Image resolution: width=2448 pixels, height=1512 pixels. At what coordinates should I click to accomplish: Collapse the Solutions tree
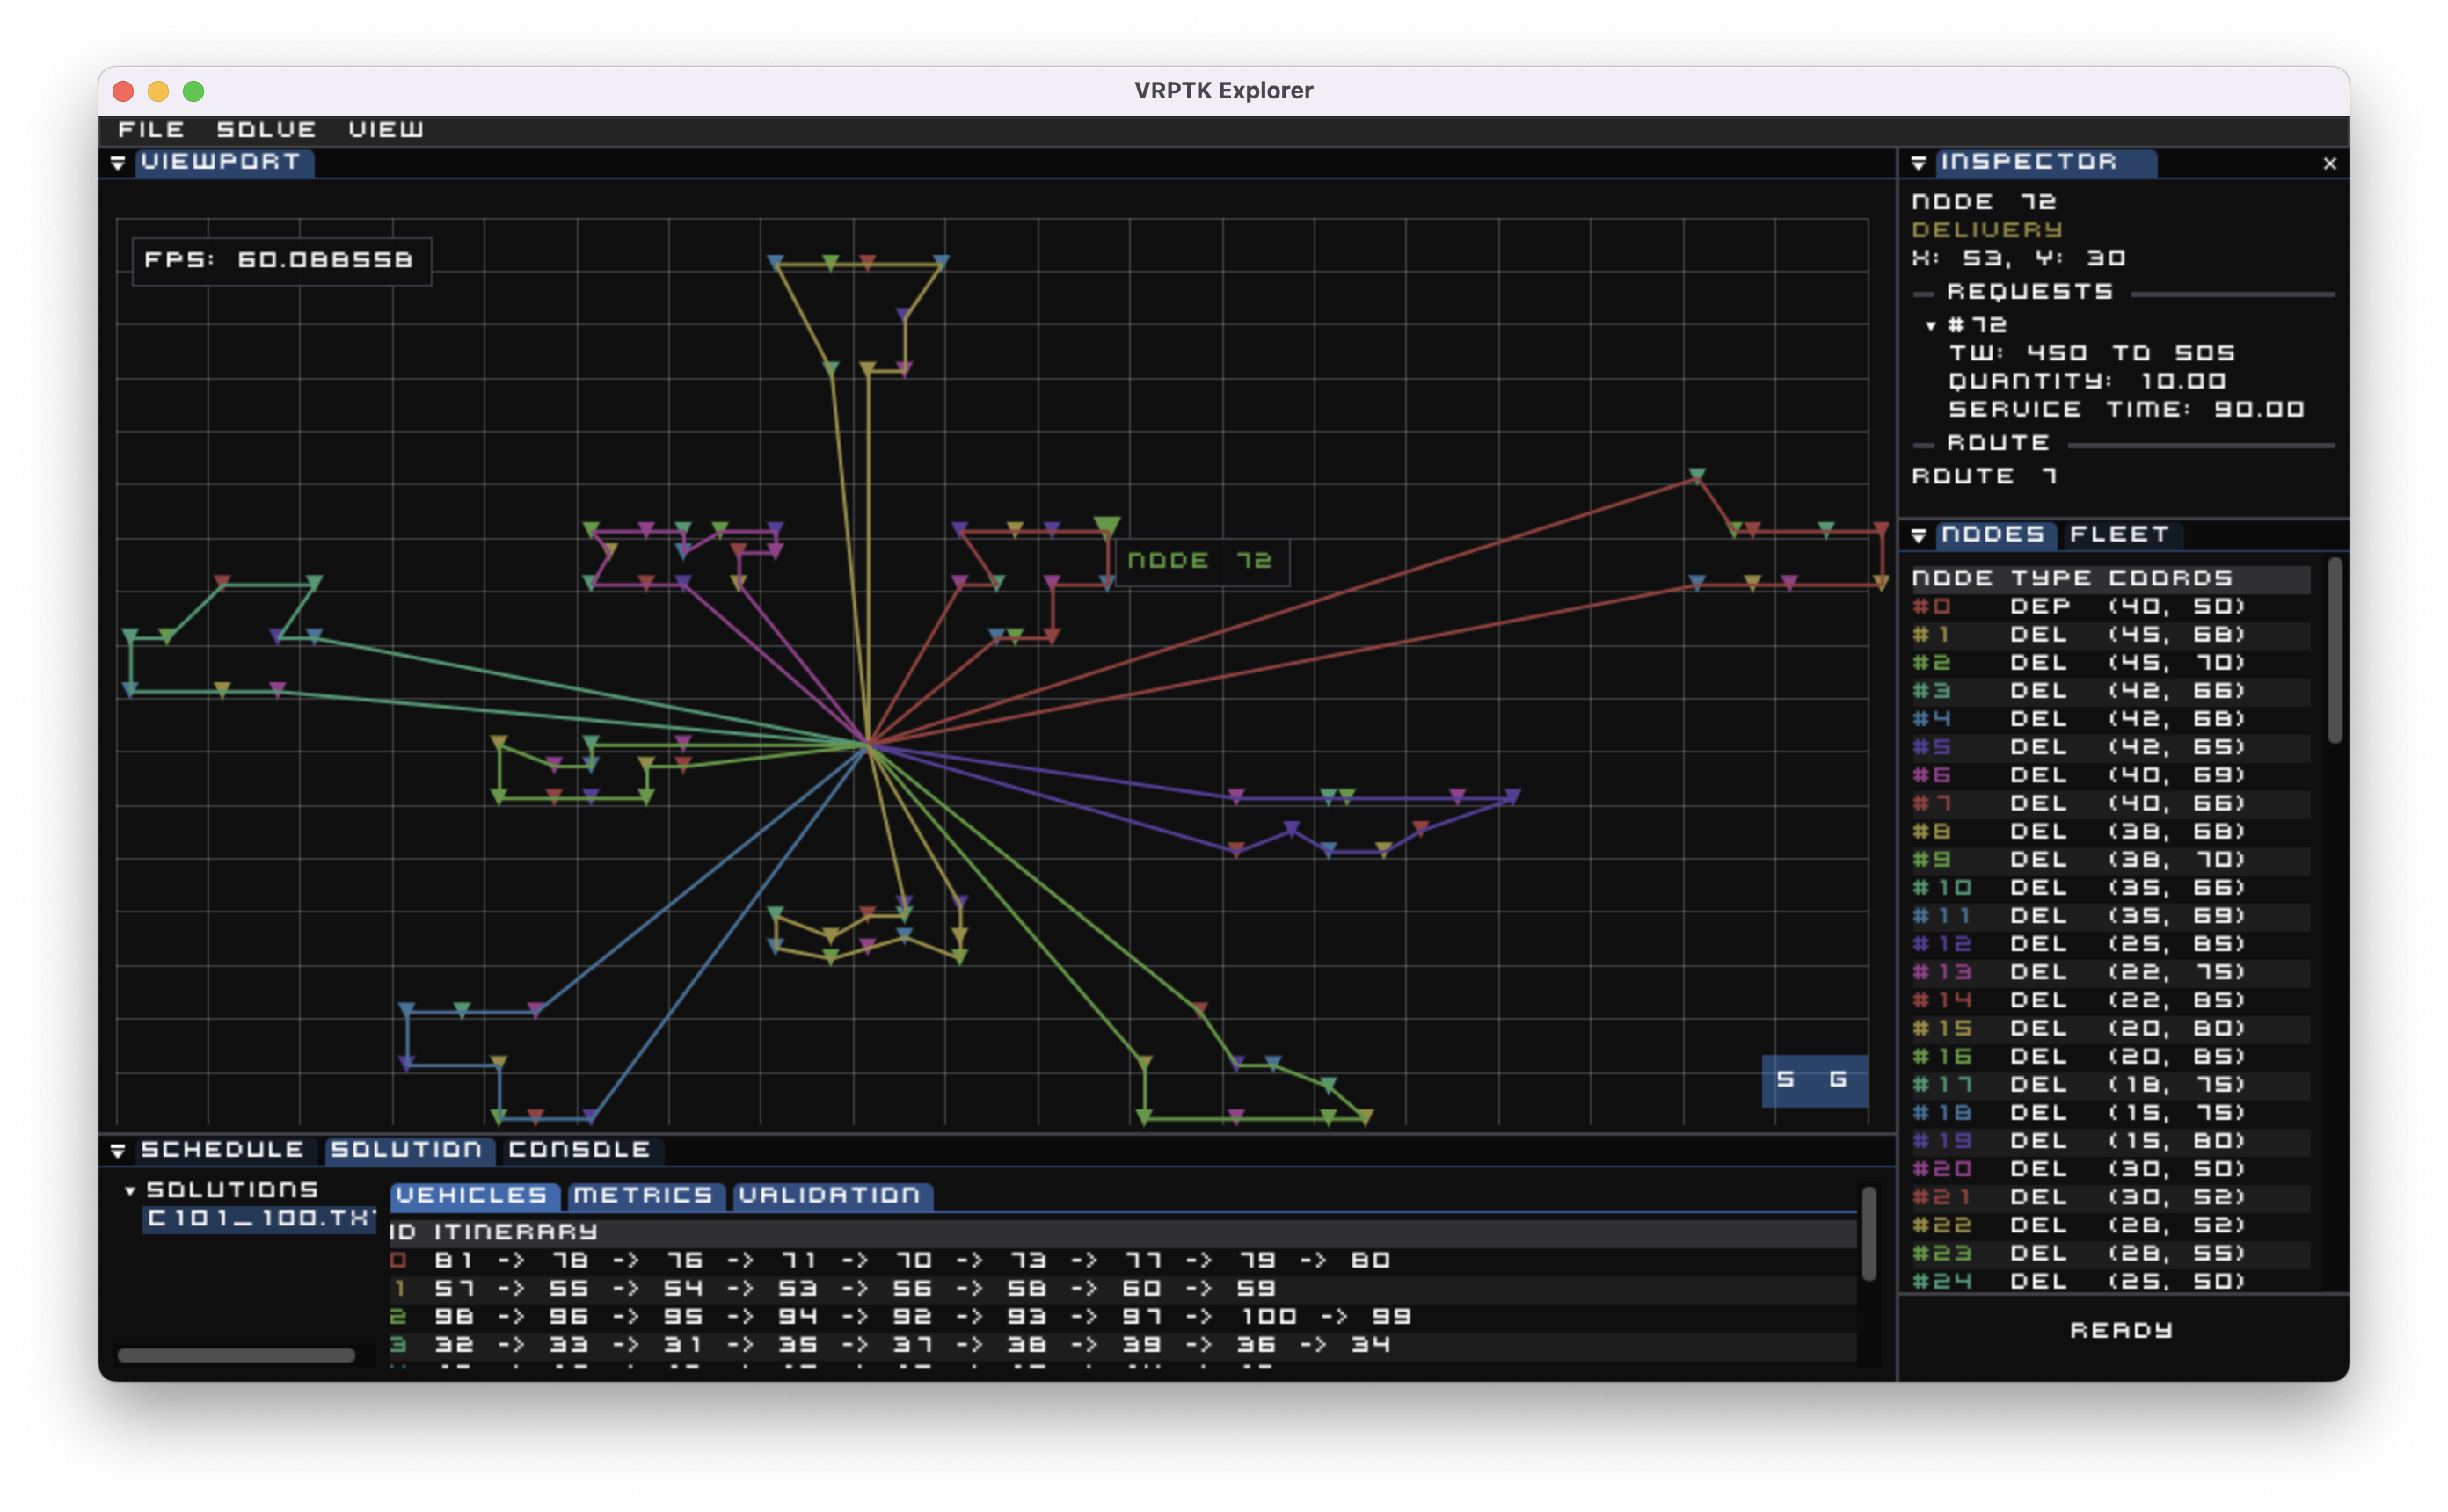click(x=130, y=1191)
